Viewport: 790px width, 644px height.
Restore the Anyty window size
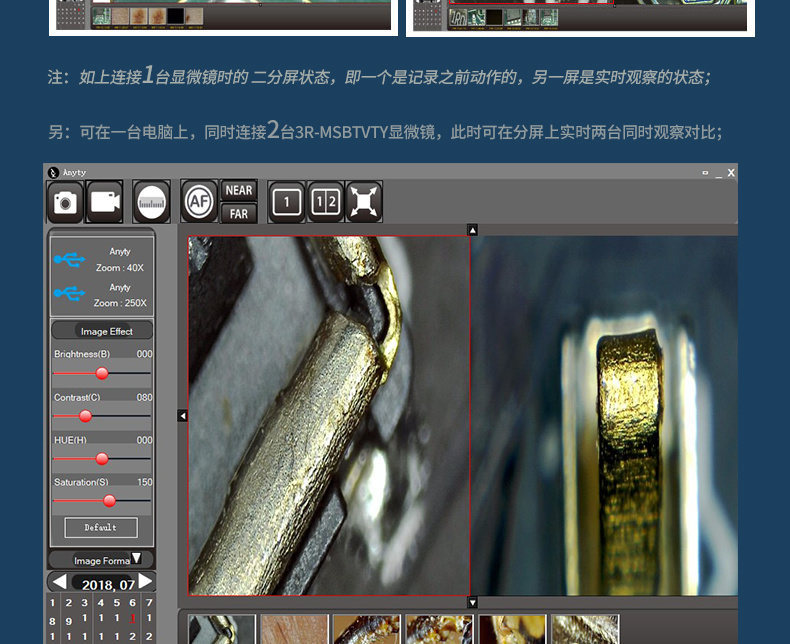(x=705, y=173)
